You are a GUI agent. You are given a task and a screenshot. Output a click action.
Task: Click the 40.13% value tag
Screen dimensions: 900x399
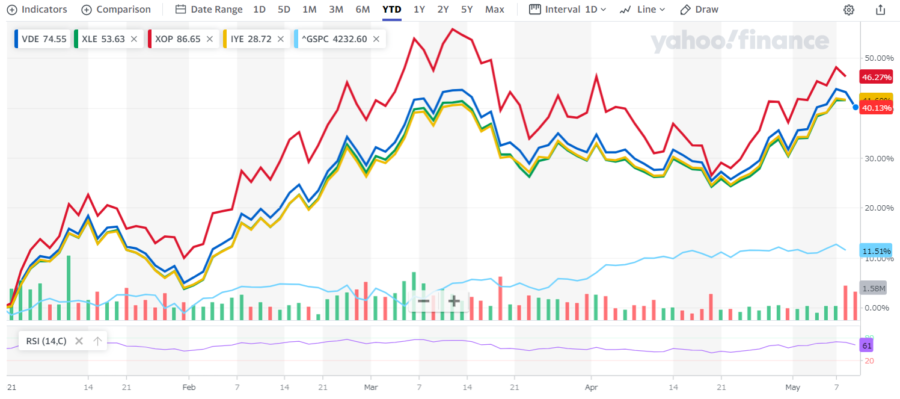point(876,108)
